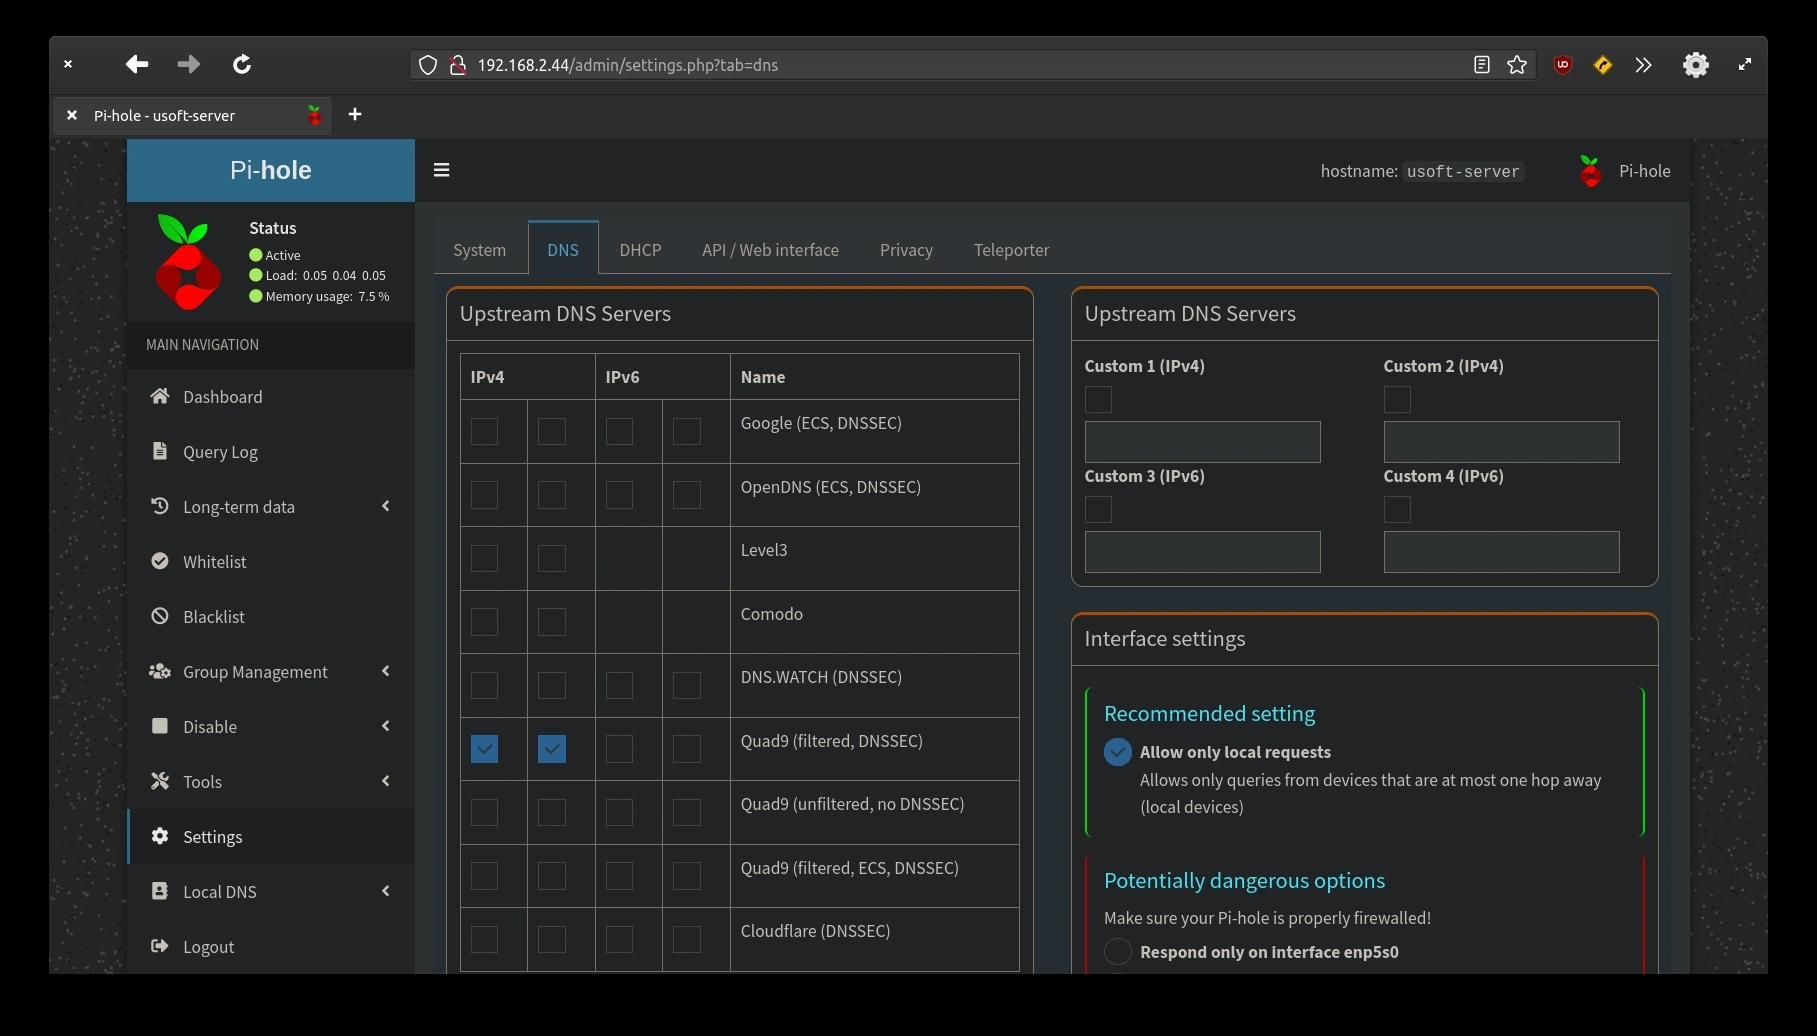Switch to the Privacy tab

[x=906, y=250]
